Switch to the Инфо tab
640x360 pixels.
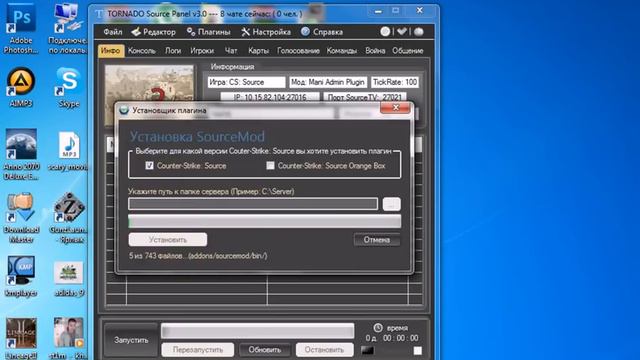point(111,51)
